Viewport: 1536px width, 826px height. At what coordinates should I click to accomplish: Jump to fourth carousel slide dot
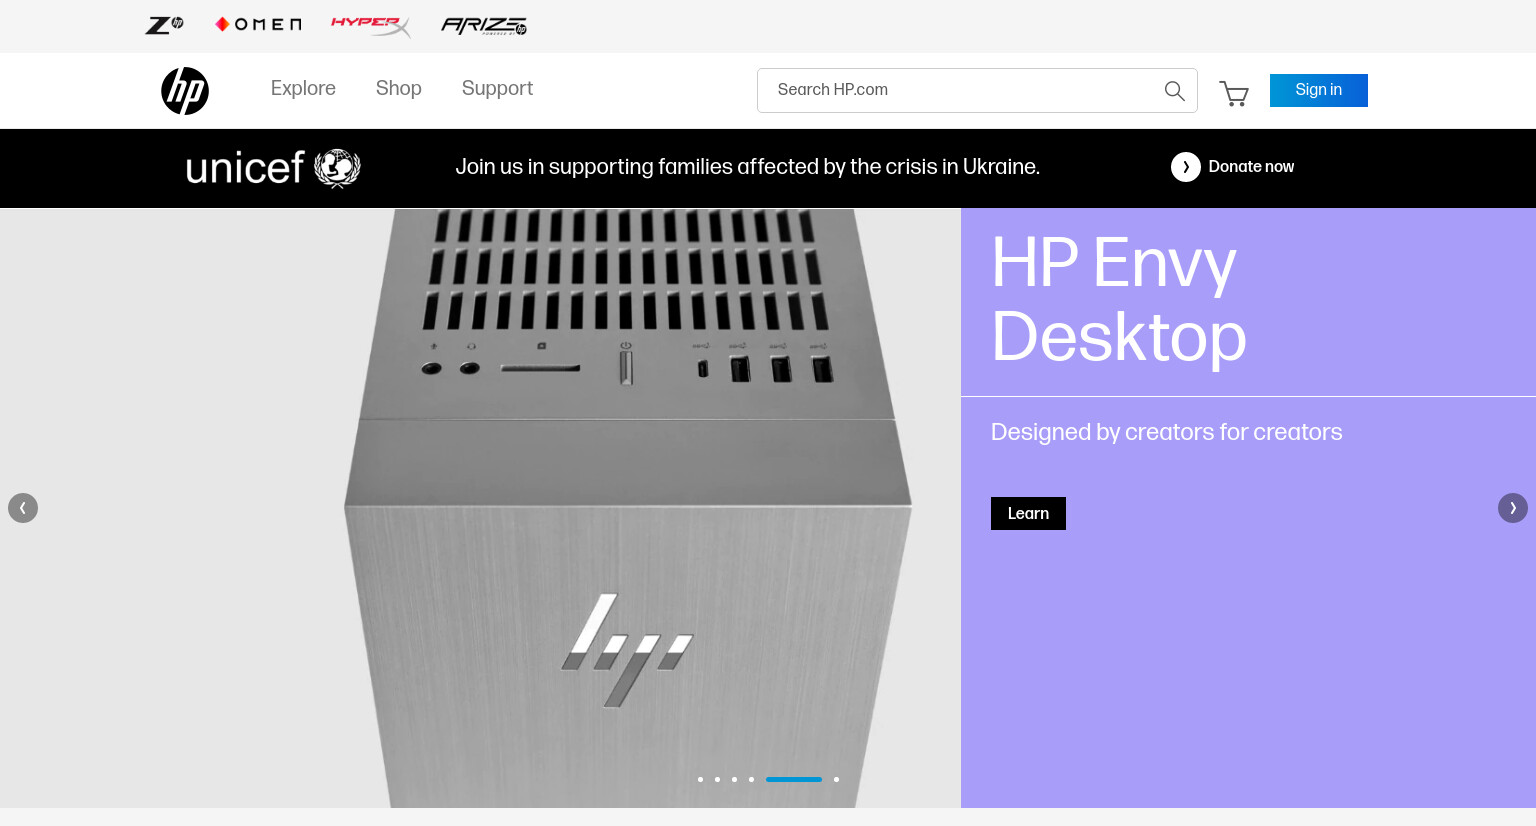tap(751, 779)
